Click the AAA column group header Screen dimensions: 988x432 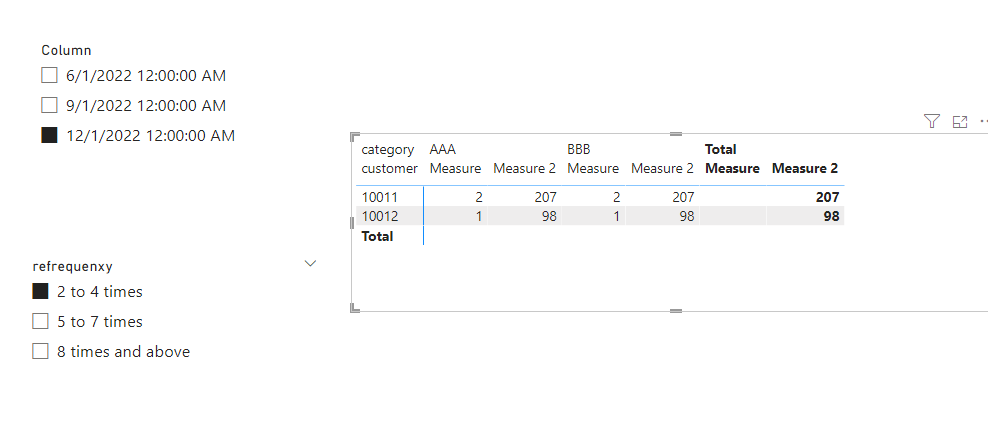tap(442, 150)
